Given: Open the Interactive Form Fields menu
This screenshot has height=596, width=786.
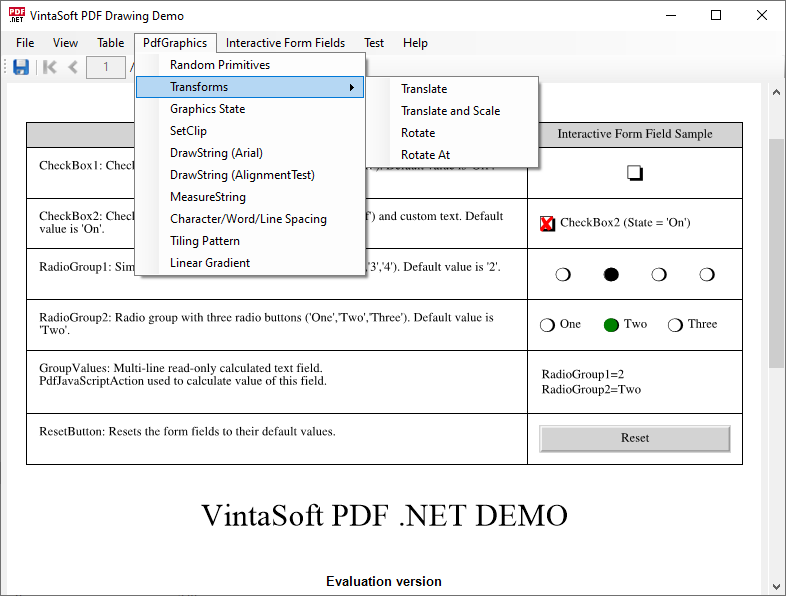Looking at the screenshot, I should tap(285, 43).
